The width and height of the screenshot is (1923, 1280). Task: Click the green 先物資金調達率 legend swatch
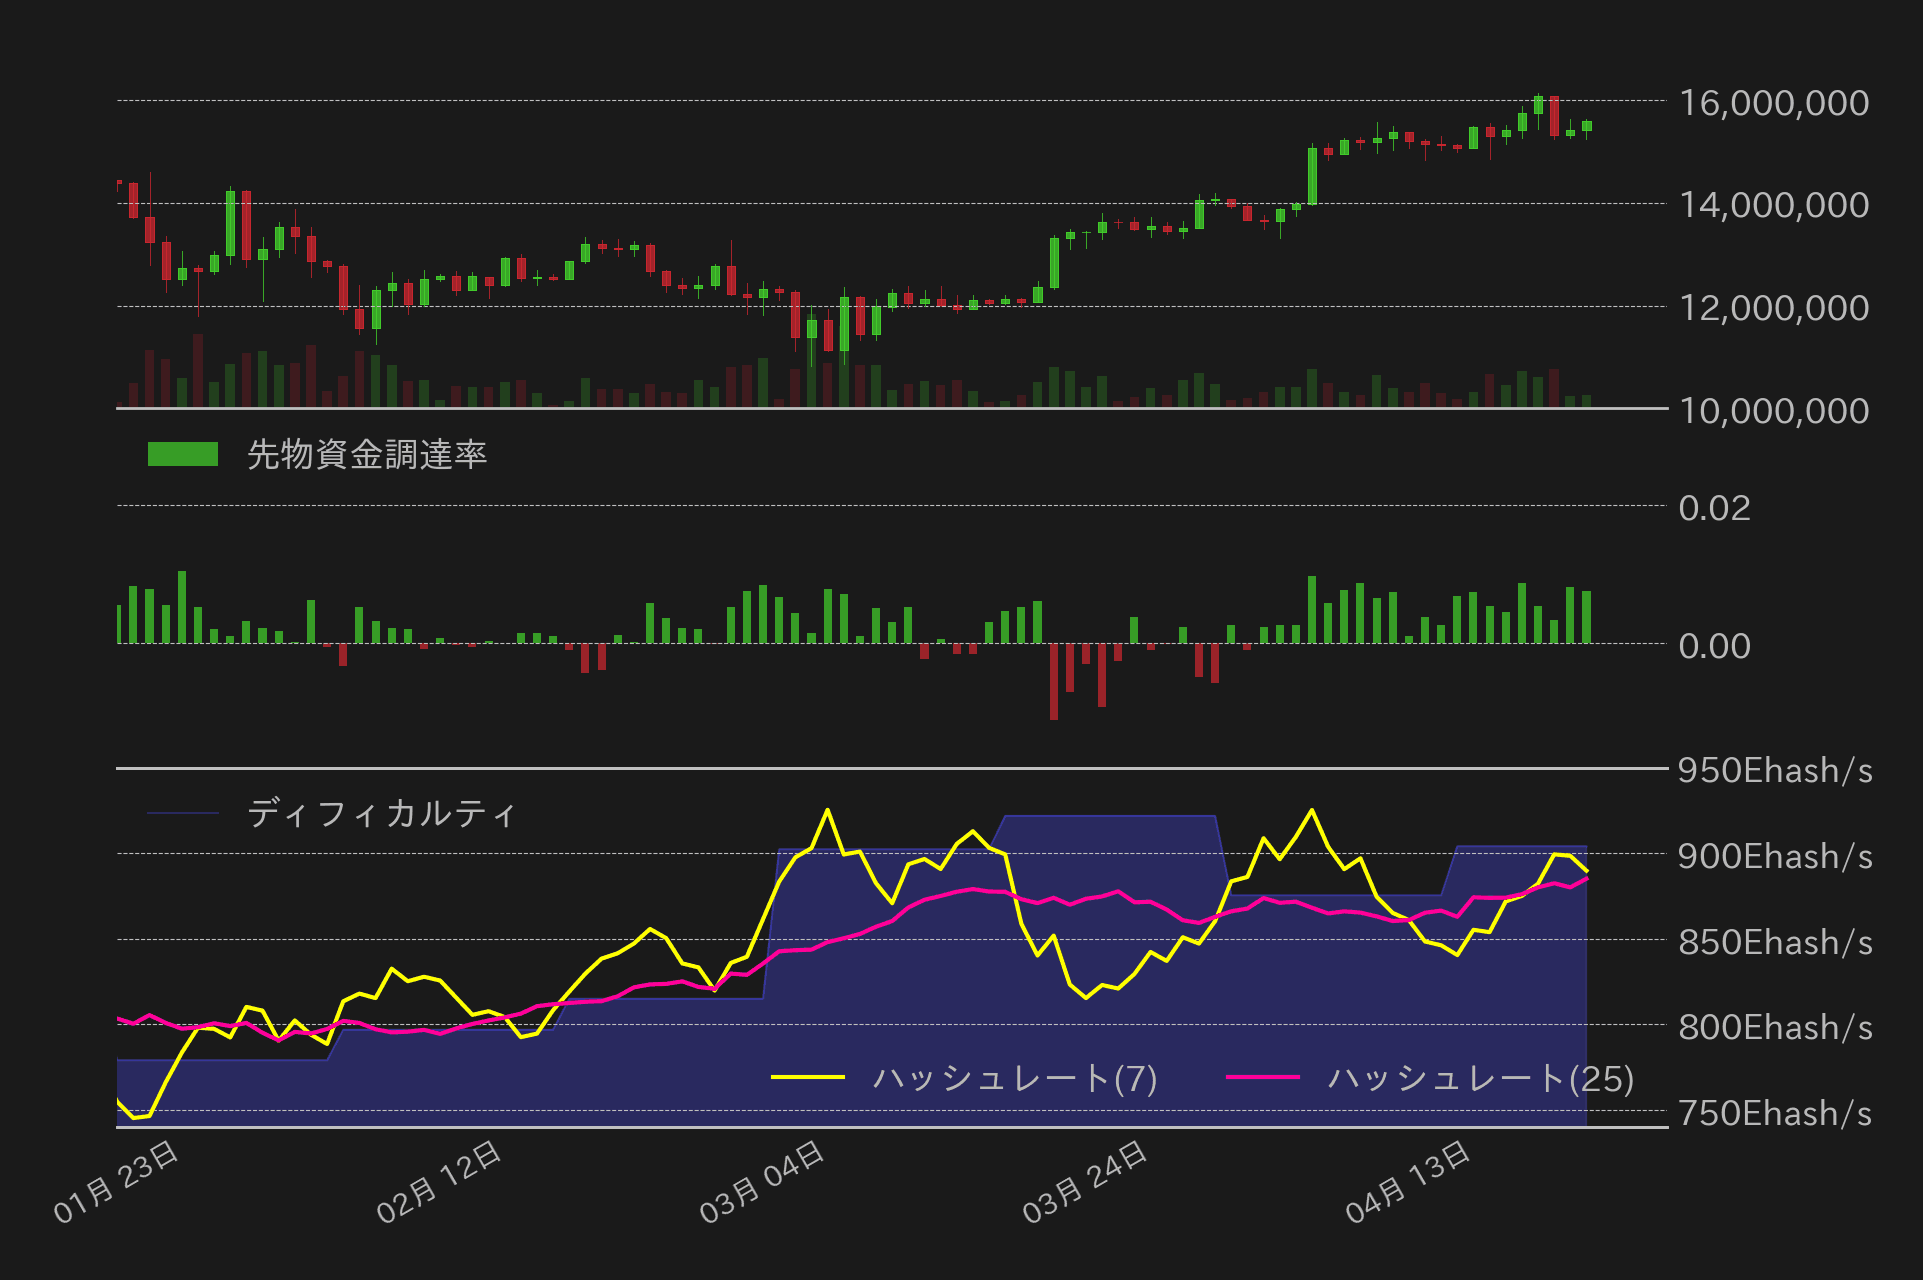(183, 454)
